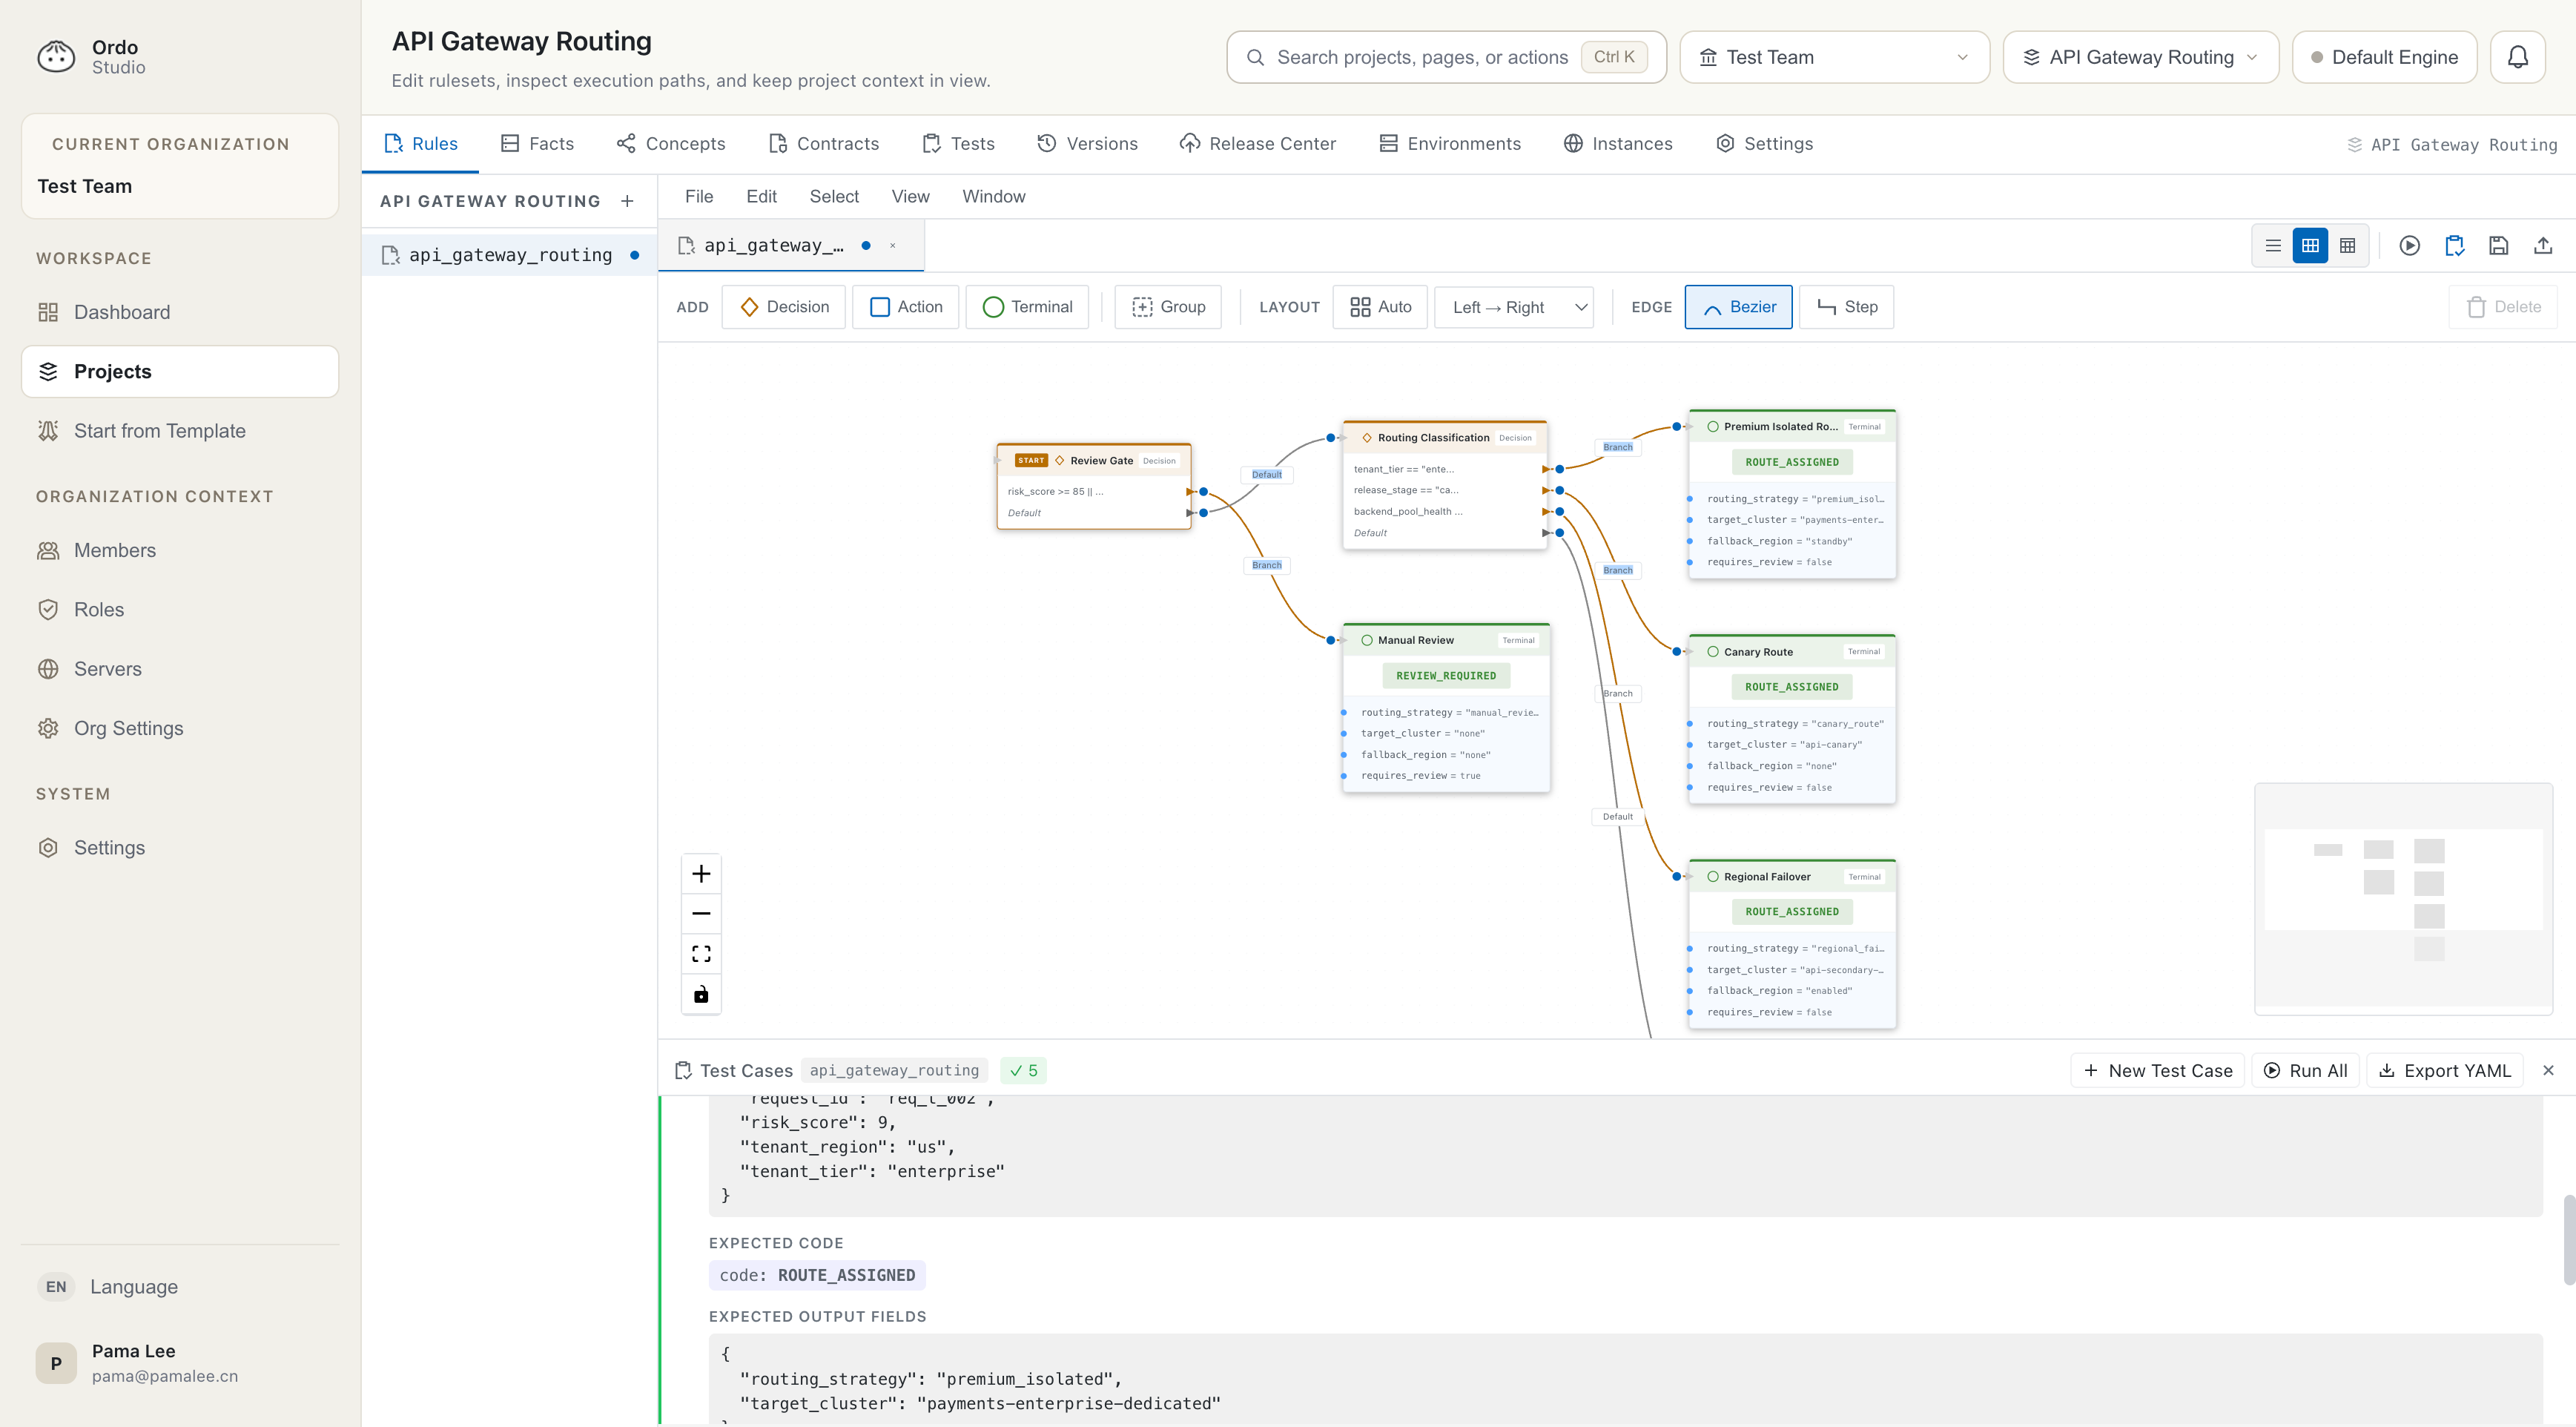Open the API Gateway Routing project dropdown
The height and width of the screenshot is (1427, 2576).
[x=2140, y=57]
